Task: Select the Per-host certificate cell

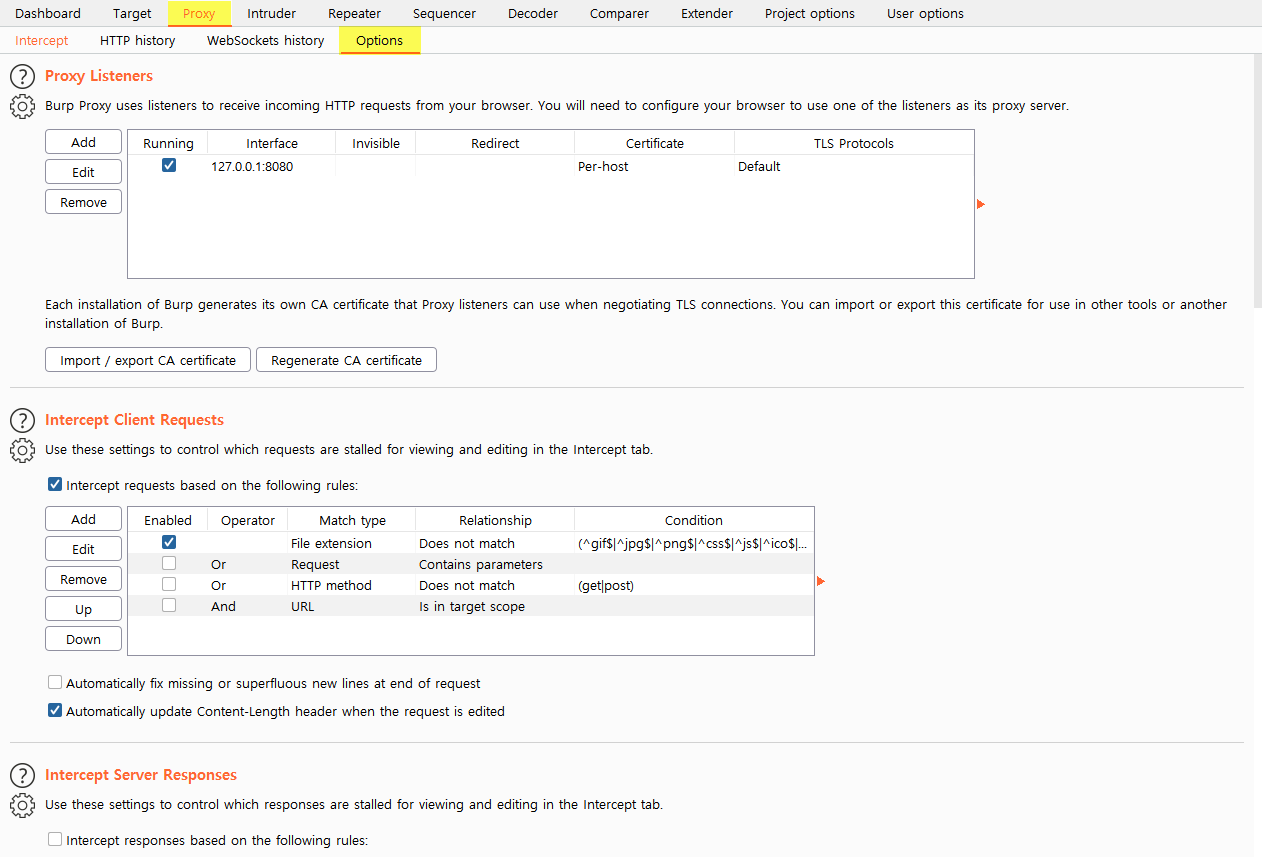Action: pos(655,166)
